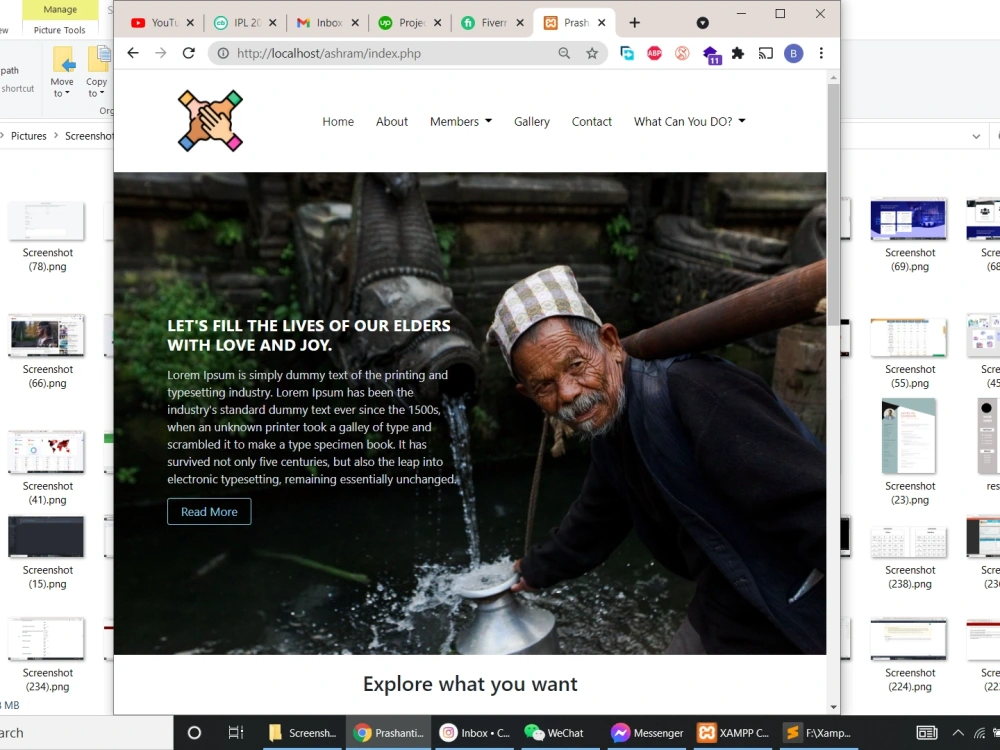Open Chrome three-dot menu
The height and width of the screenshot is (750, 1000).
pos(821,54)
